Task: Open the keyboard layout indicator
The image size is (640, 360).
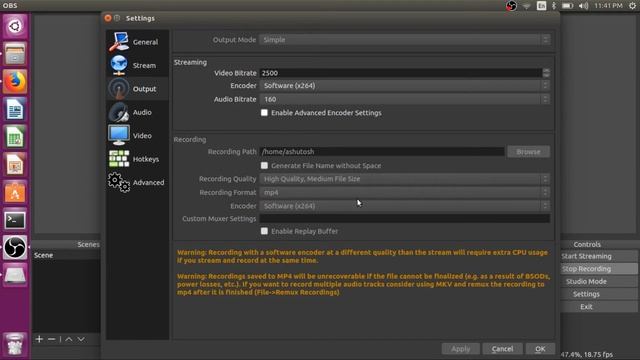Action: point(542,6)
